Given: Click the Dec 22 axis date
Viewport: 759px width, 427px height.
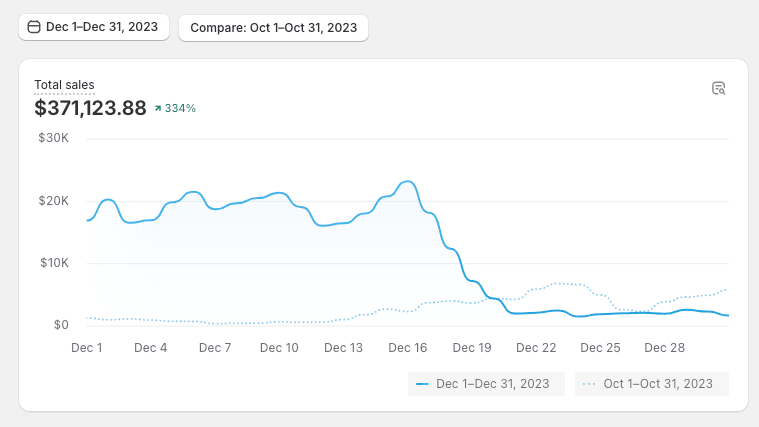Looking at the screenshot, I should (536, 348).
